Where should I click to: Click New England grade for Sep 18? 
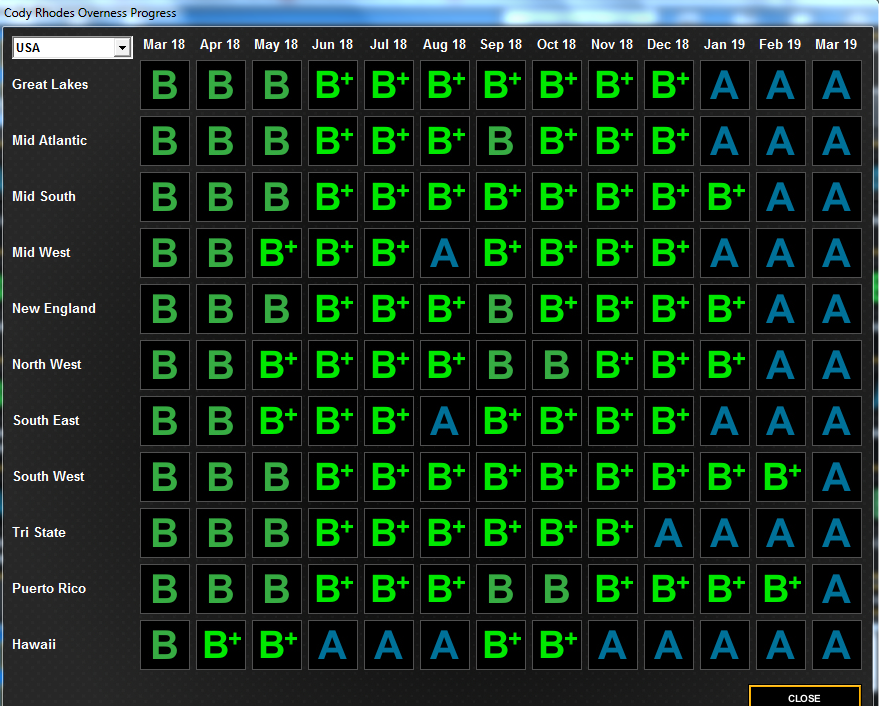(x=501, y=309)
